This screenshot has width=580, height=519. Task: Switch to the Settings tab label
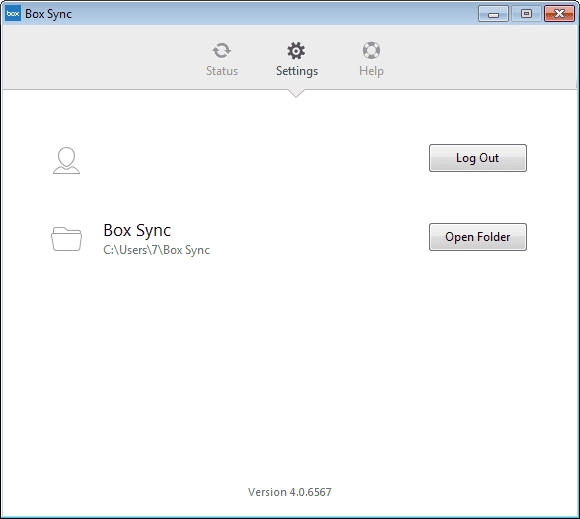(x=297, y=71)
